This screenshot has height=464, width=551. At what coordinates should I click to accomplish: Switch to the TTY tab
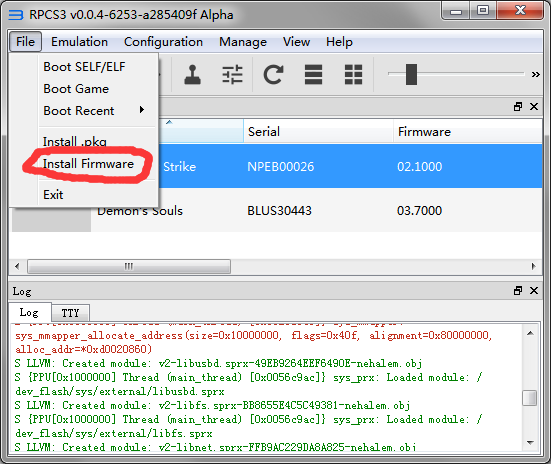[x=70, y=312]
